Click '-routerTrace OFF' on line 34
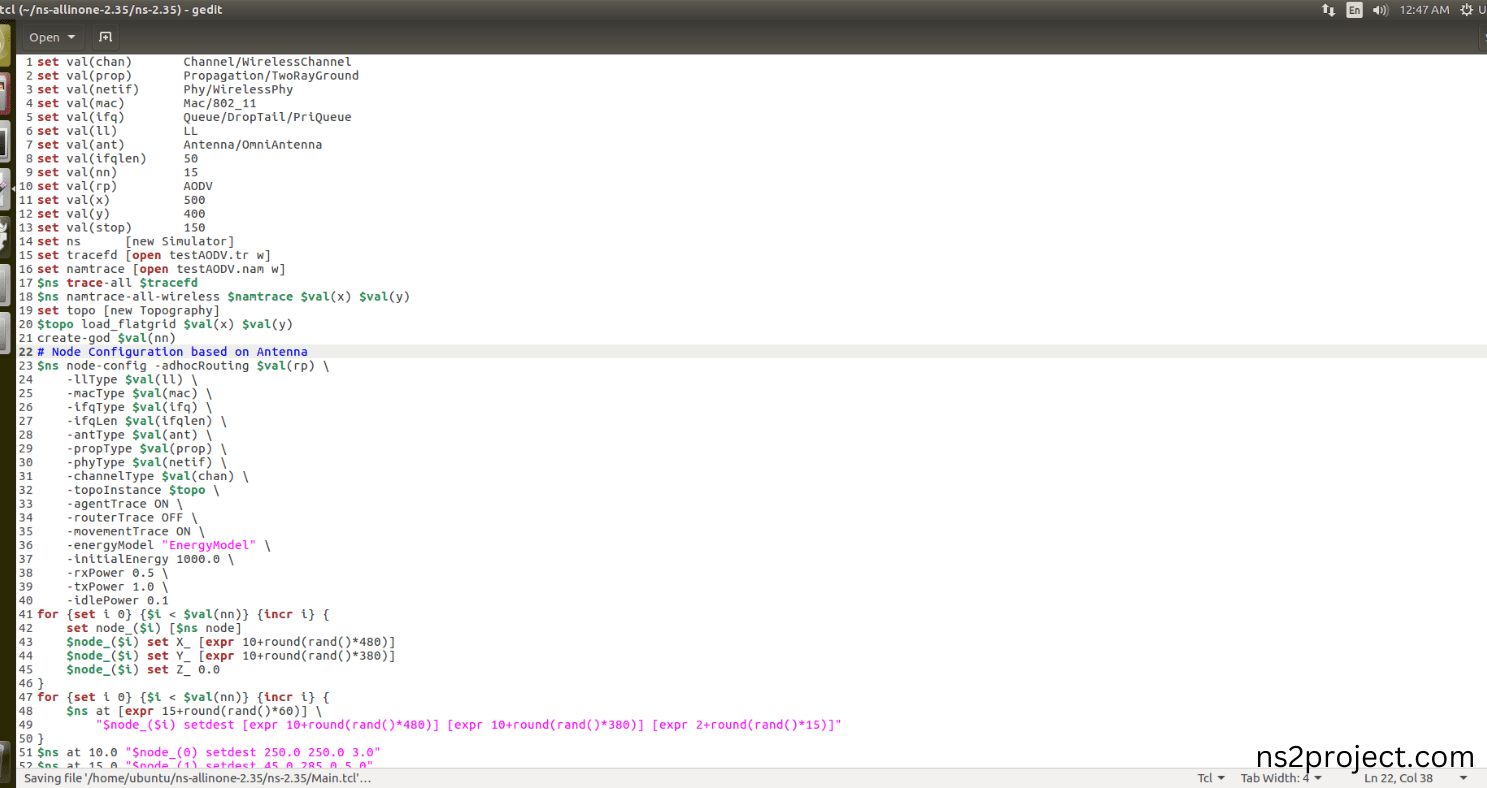 (x=125, y=518)
